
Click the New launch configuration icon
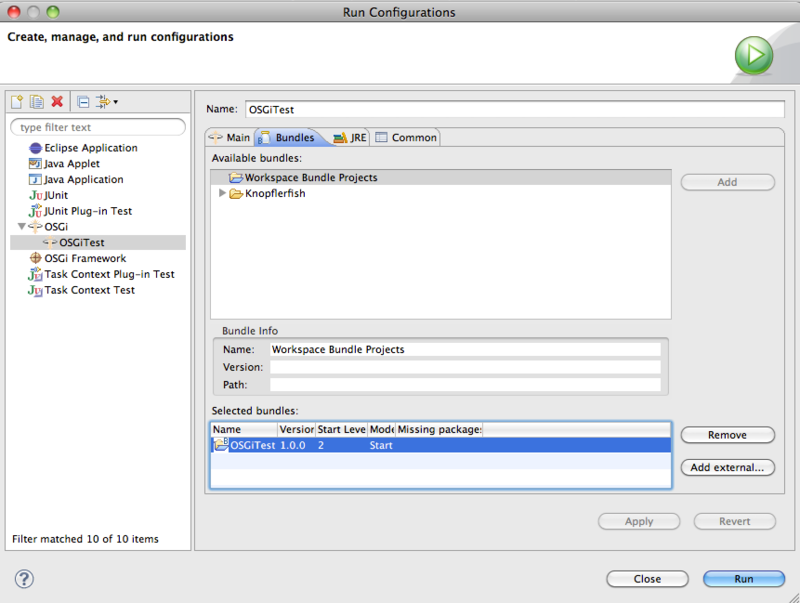click(17, 102)
